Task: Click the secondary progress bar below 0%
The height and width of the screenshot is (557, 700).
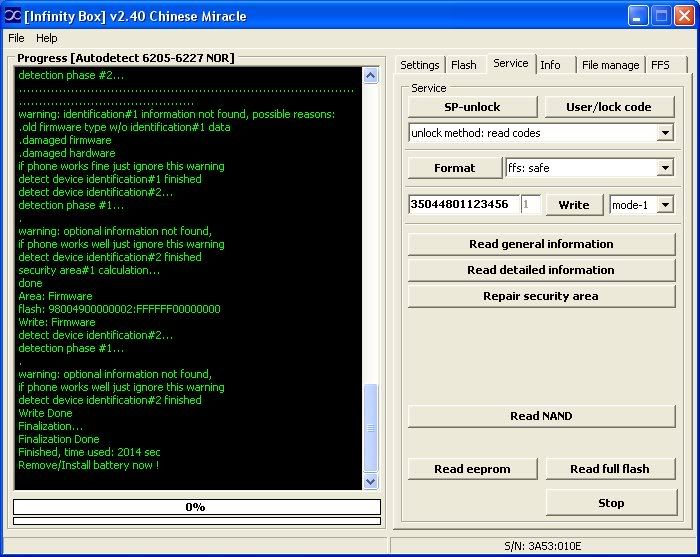Action: point(196,521)
